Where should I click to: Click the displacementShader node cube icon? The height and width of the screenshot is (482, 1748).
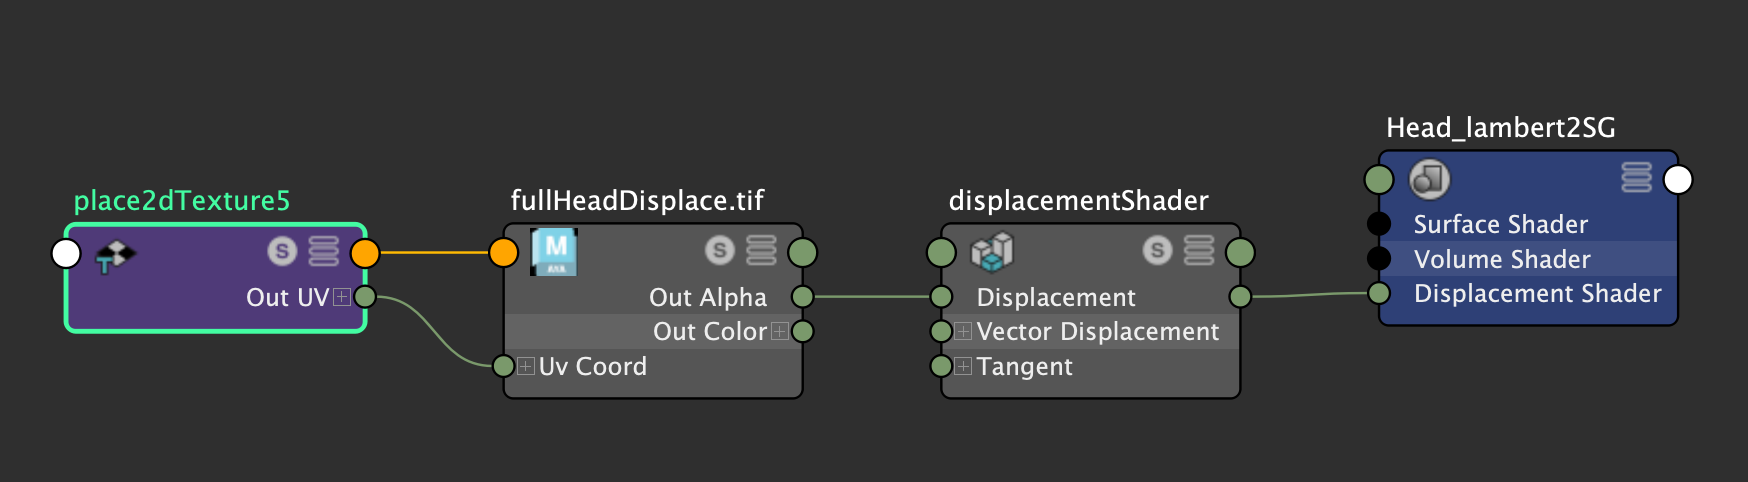(992, 252)
